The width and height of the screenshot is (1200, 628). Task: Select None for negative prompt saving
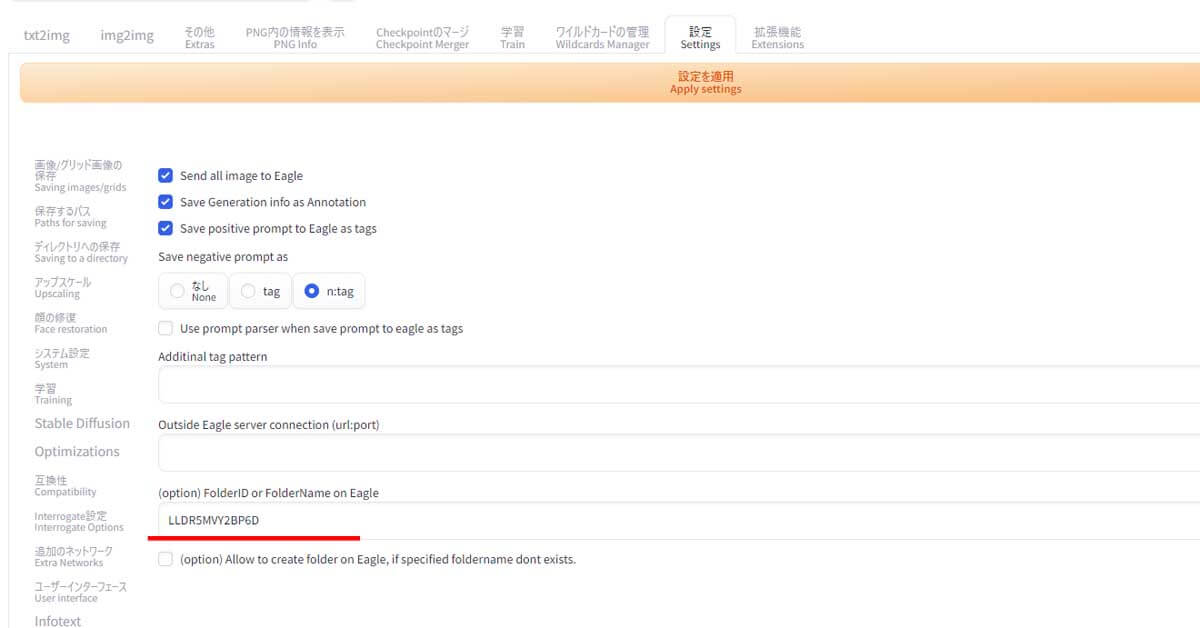[177, 291]
